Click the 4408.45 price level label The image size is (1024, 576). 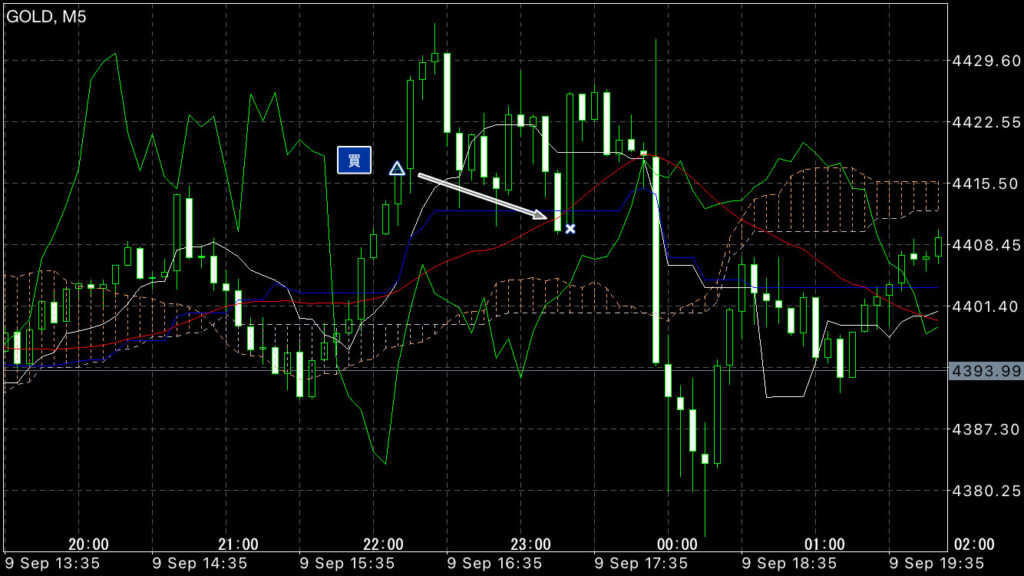coord(986,245)
